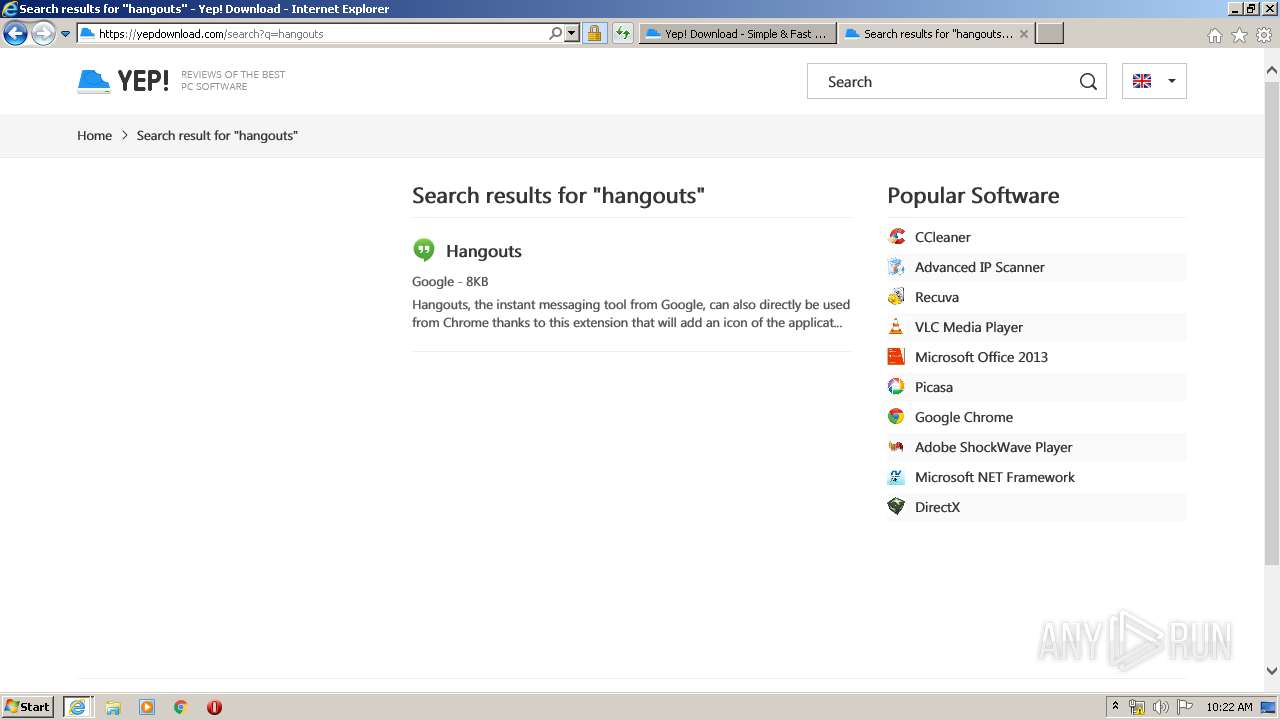Open the Chrome icon in the taskbar
This screenshot has width=1280, height=720.
[x=181, y=707]
